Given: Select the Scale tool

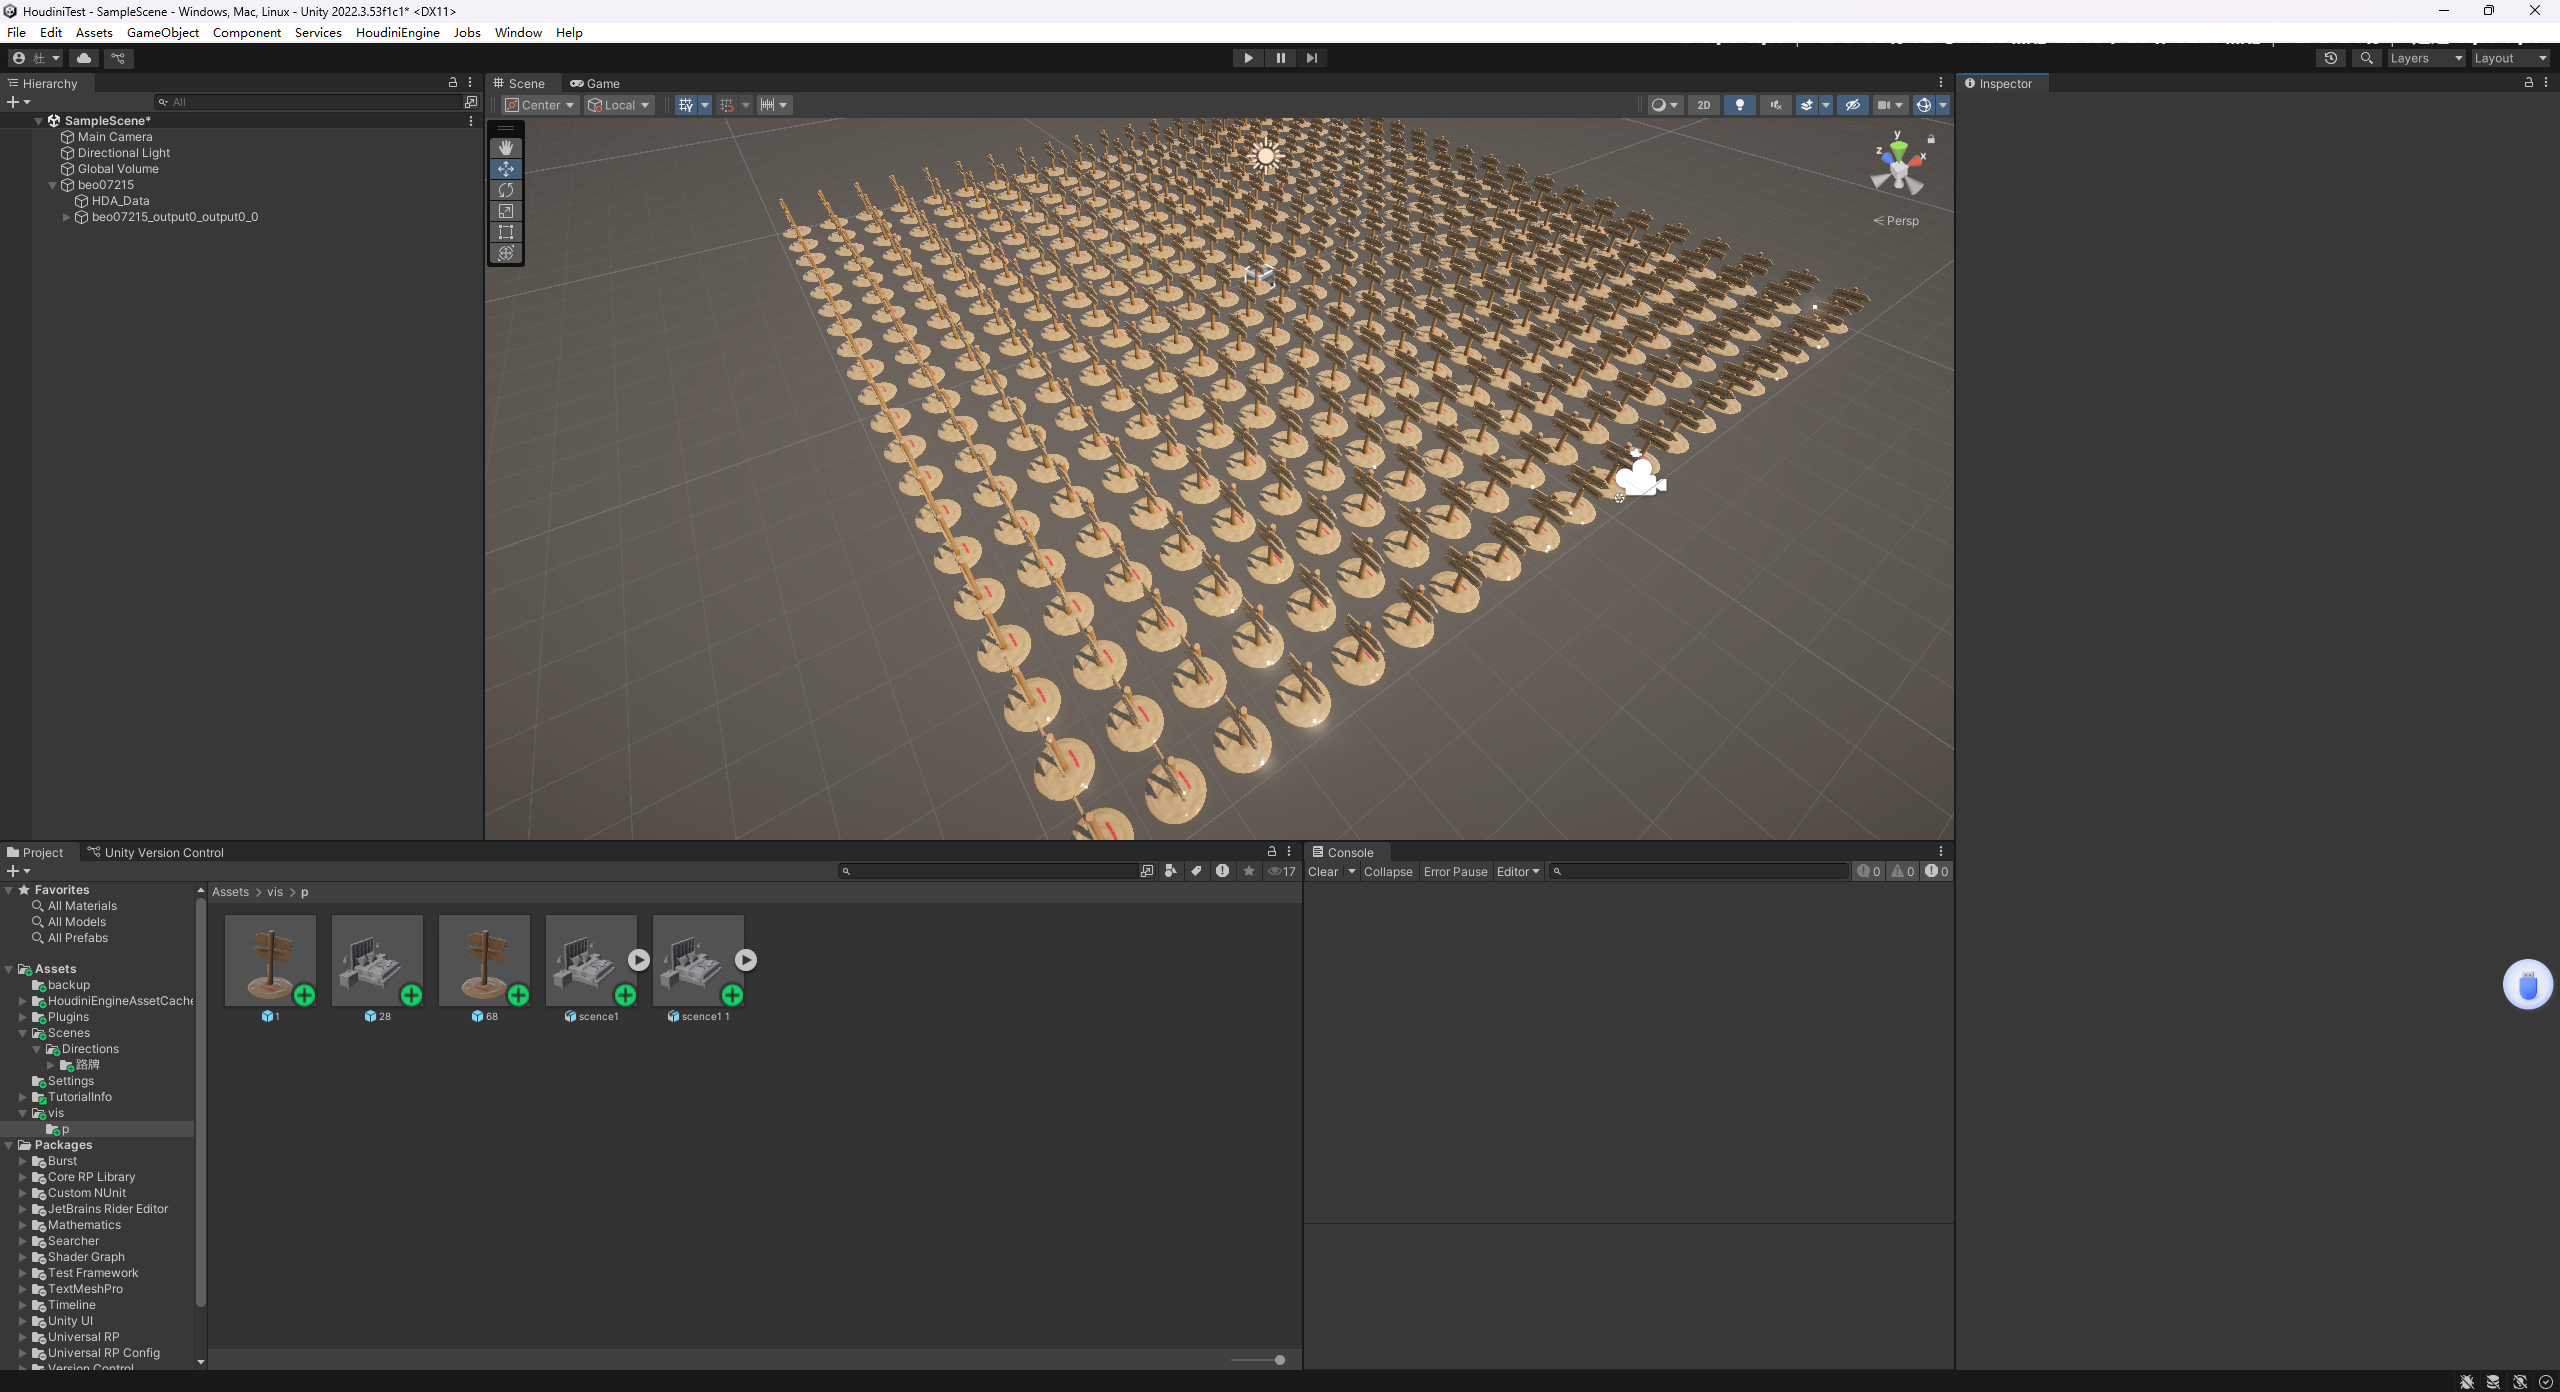Looking at the screenshot, I should click(506, 210).
